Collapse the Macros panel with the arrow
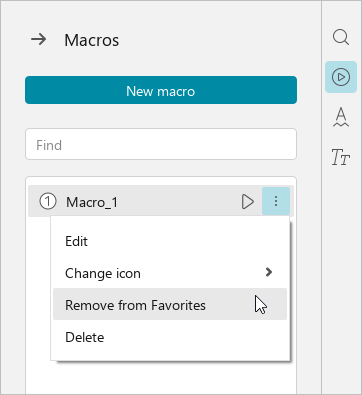 pos(39,40)
